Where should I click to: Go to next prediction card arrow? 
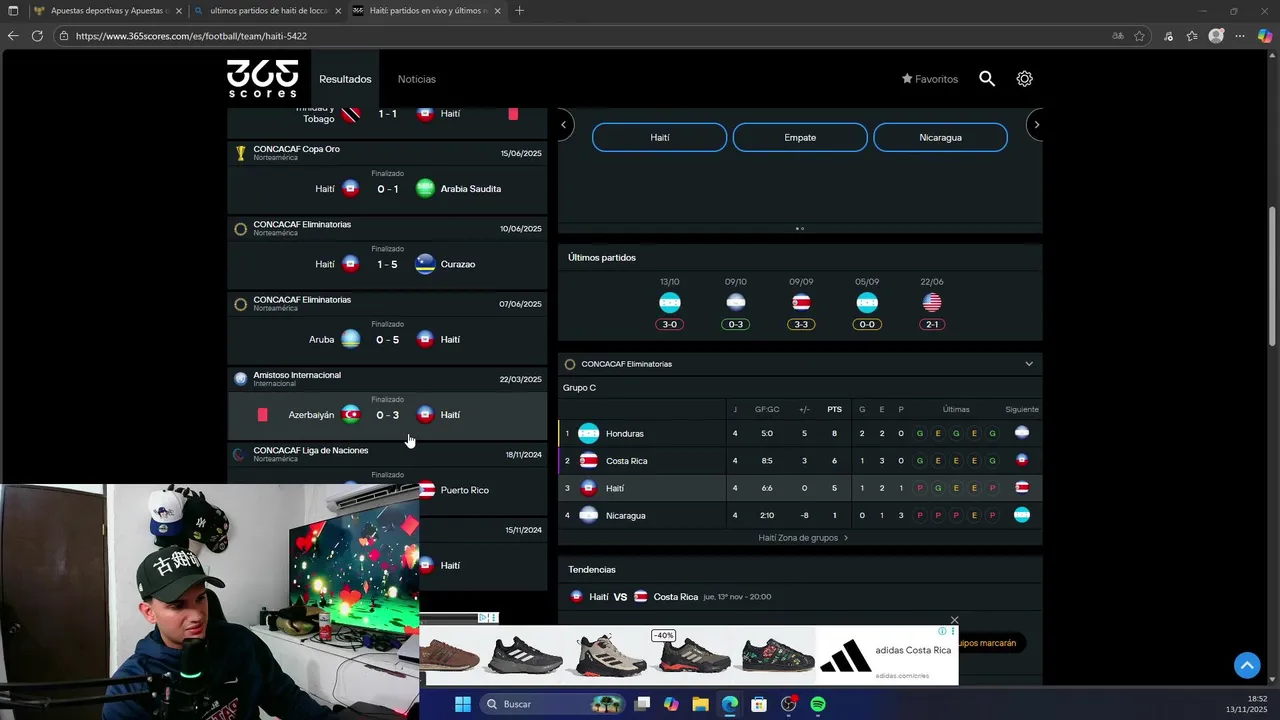coord(1036,125)
